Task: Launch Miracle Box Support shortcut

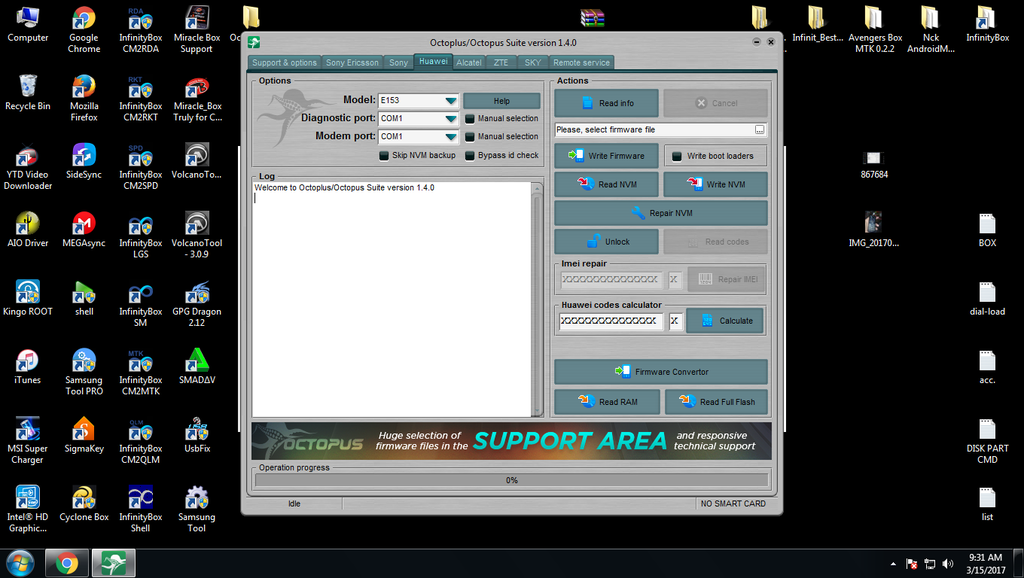Action: [197, 30]
